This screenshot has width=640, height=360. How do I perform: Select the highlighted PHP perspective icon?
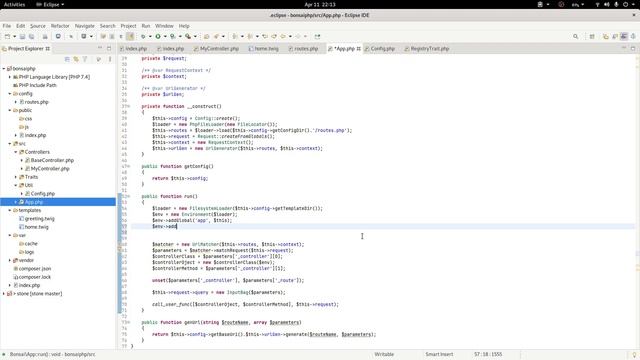tap(624, 36)
